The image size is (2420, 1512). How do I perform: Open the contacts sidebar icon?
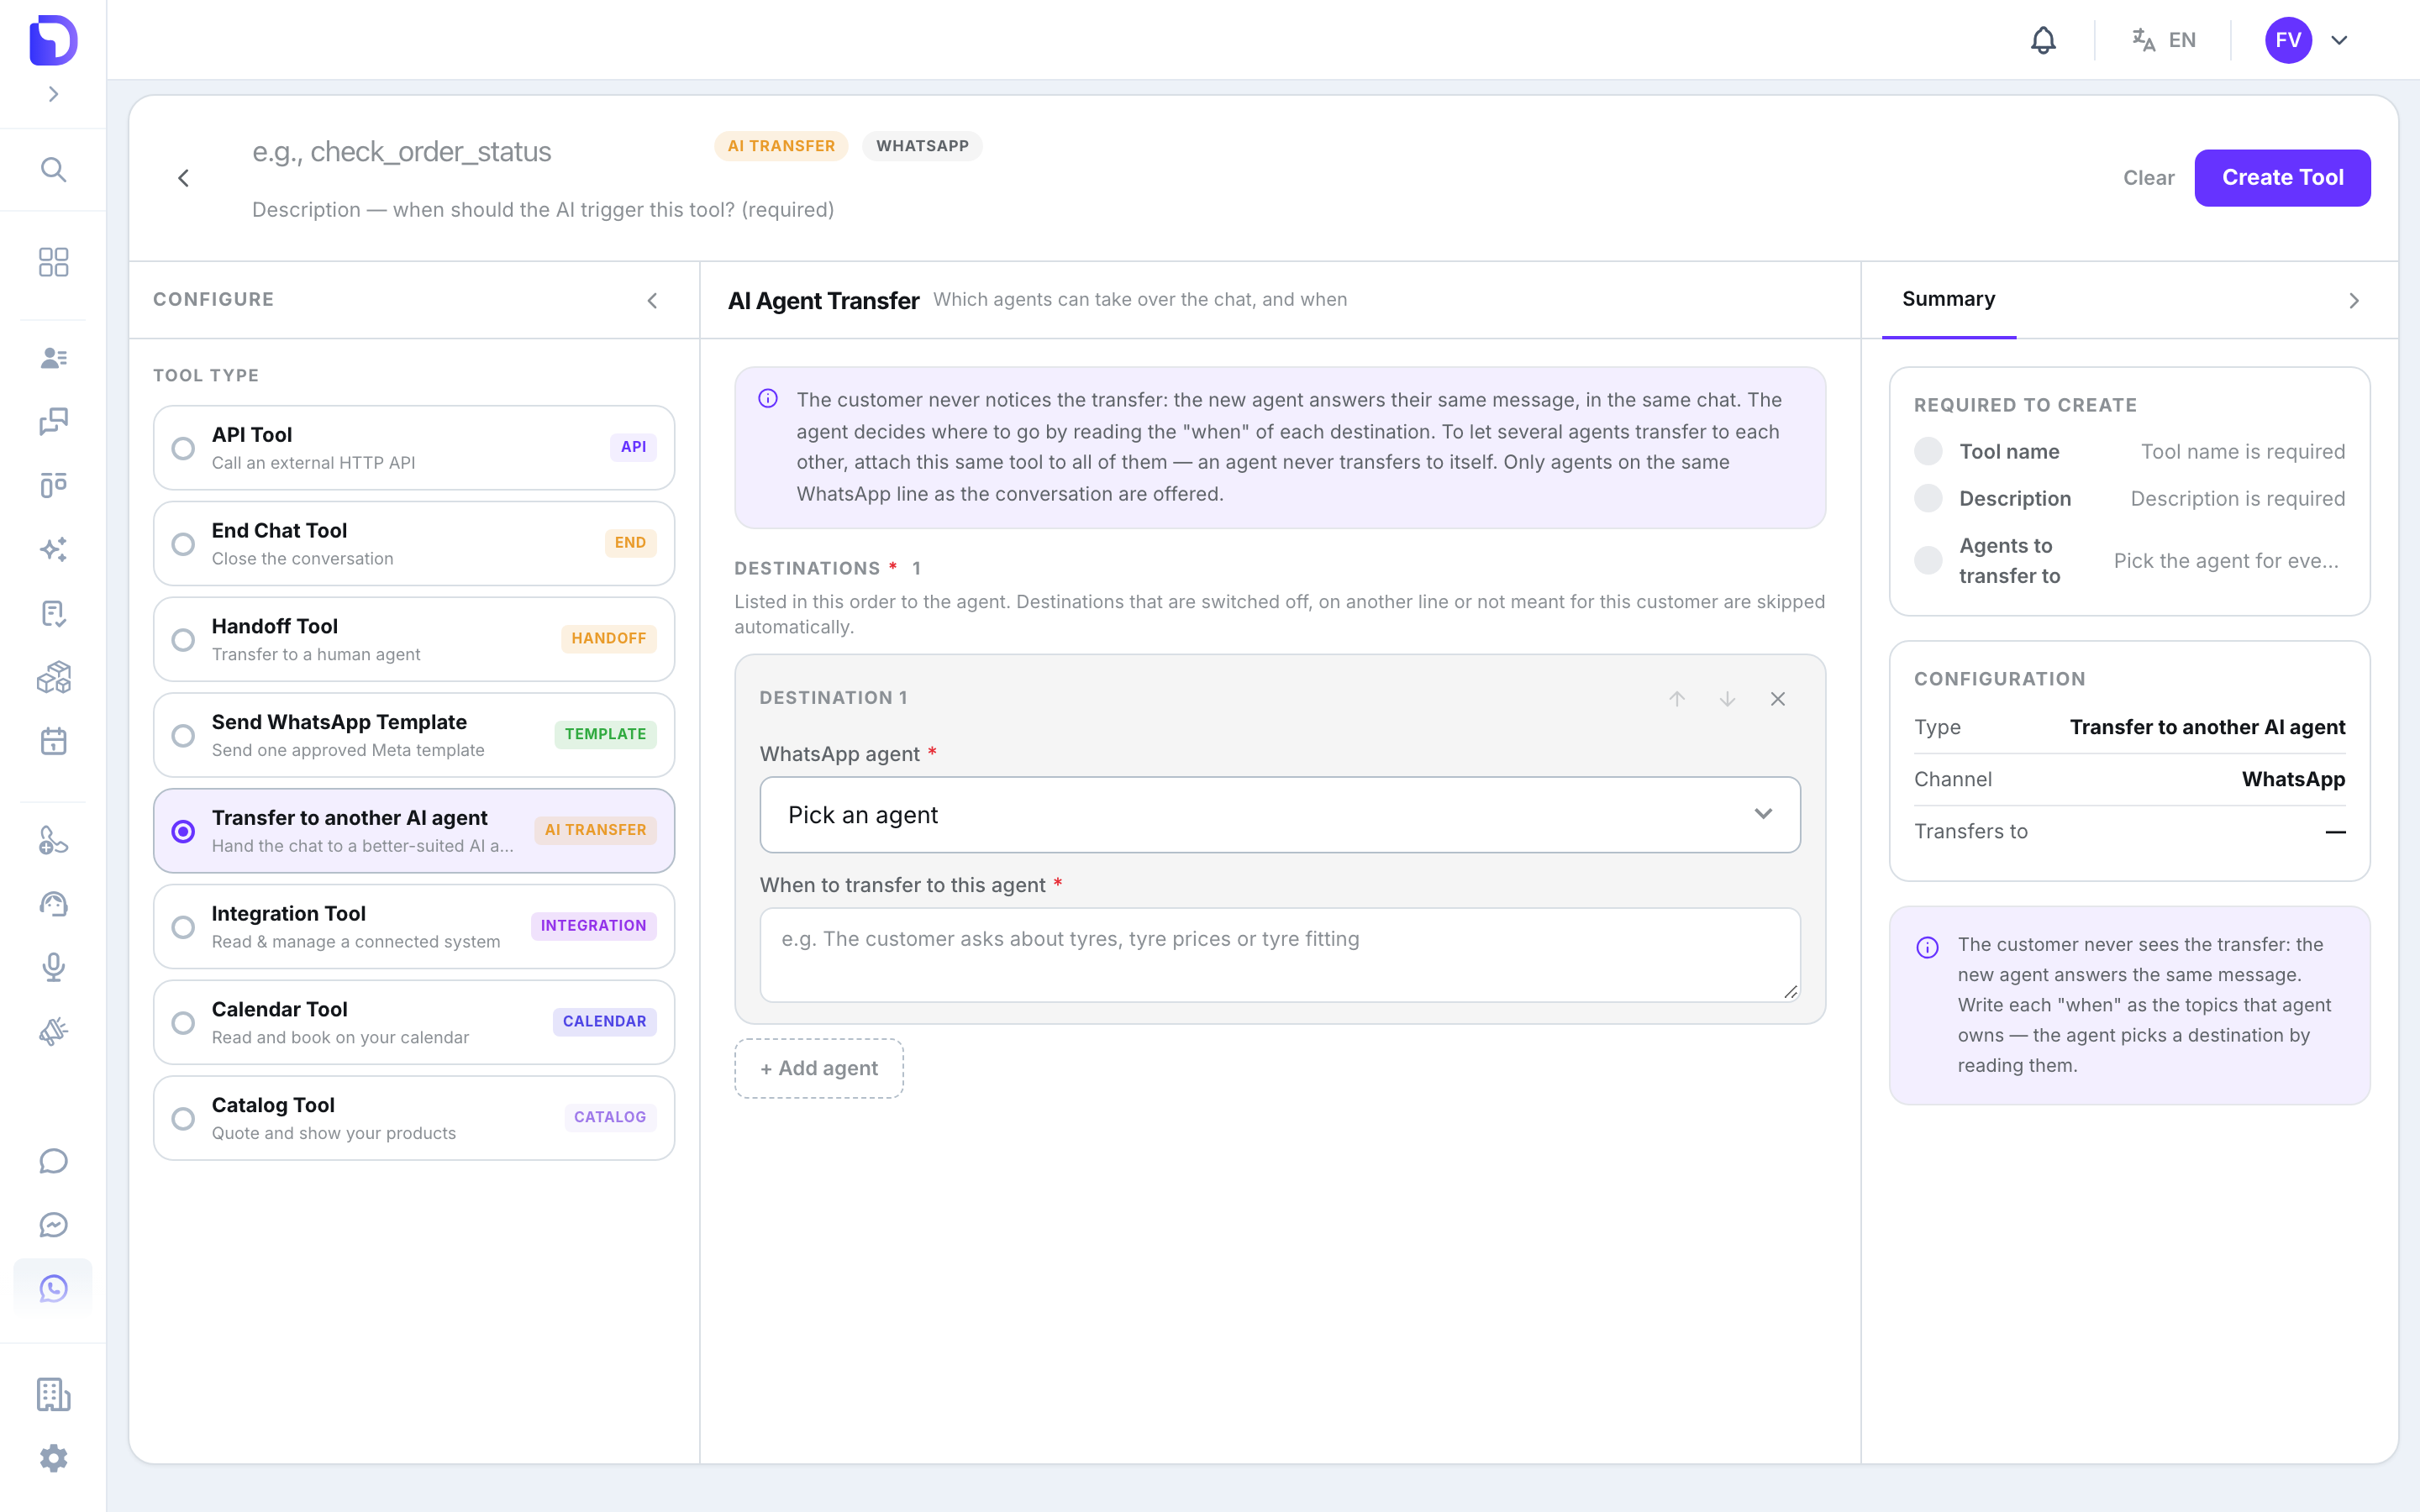(54, 358)
